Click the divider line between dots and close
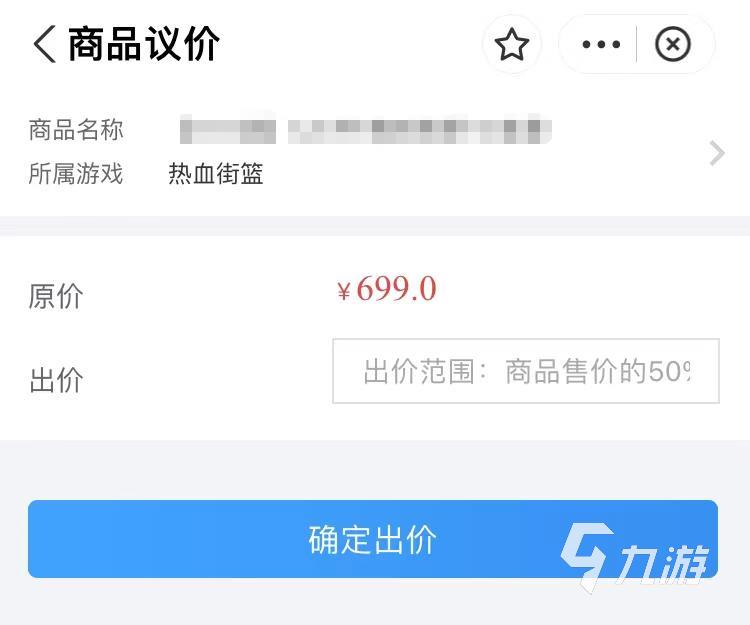750x625 pixels. coord(637,44)
